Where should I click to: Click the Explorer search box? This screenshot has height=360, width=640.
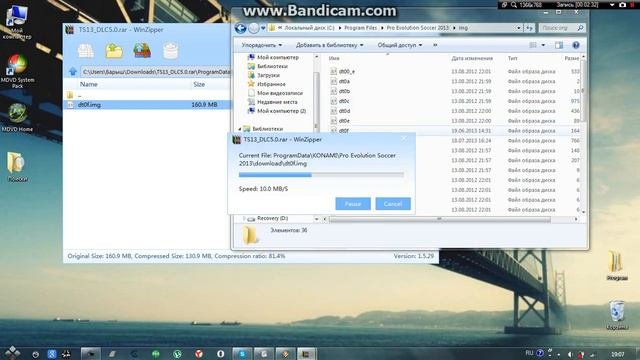(x=562, y=28)
